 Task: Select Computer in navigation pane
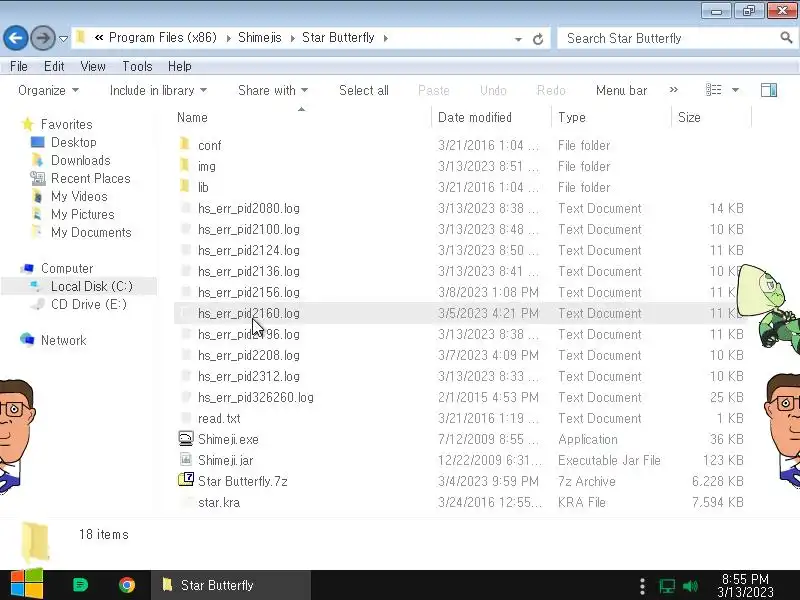[67, 268]
